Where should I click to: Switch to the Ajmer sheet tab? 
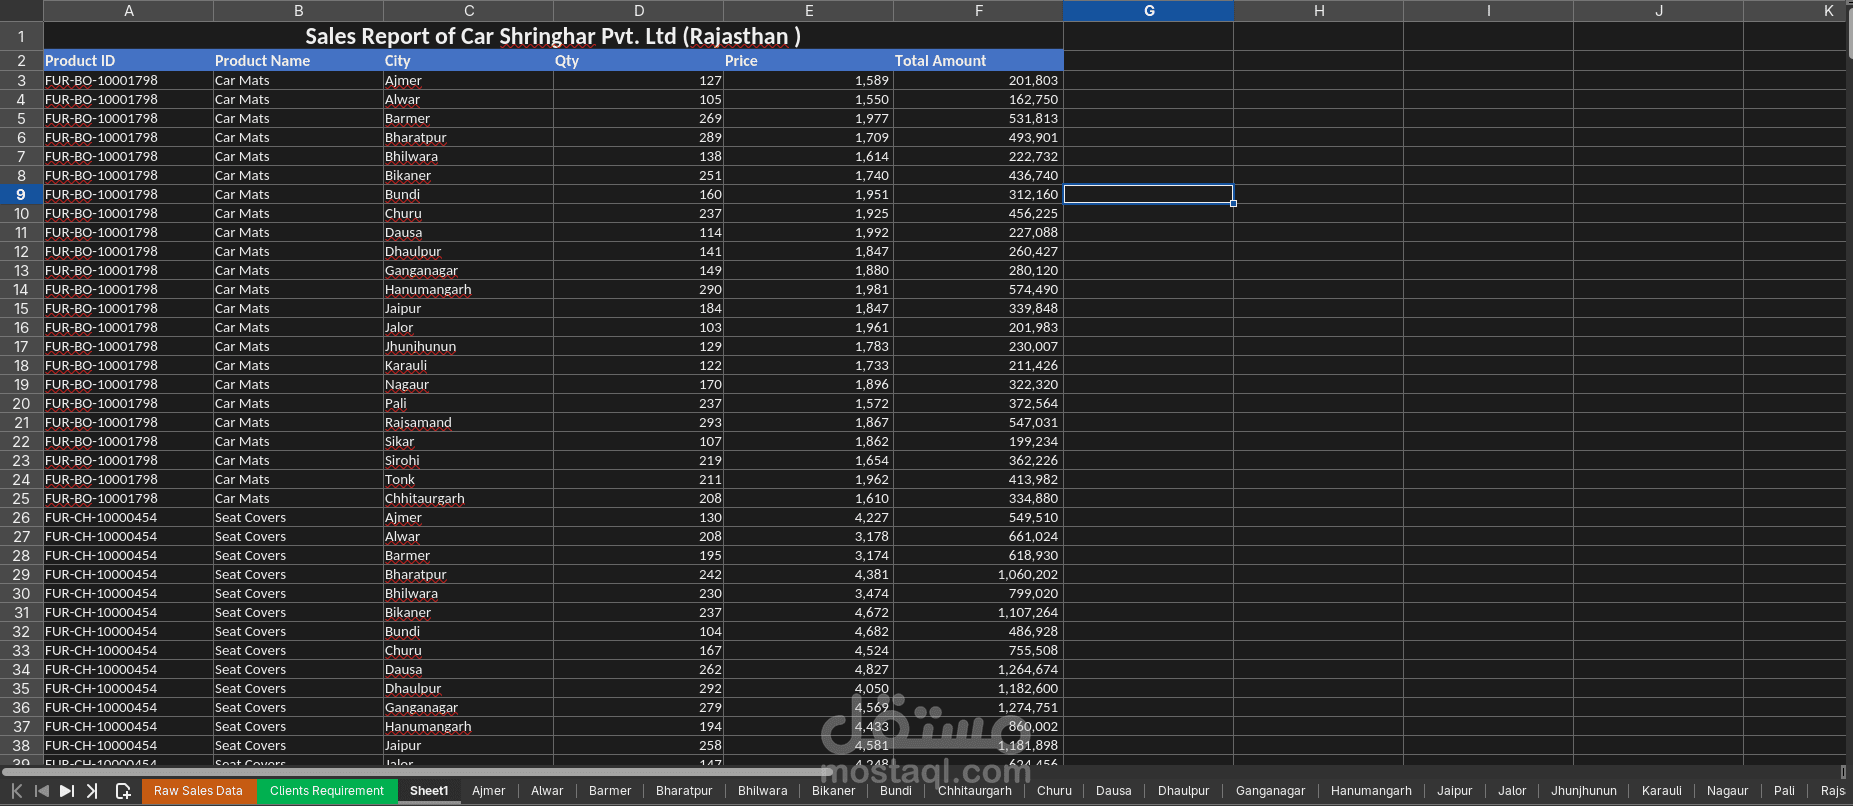click(489, 791)
